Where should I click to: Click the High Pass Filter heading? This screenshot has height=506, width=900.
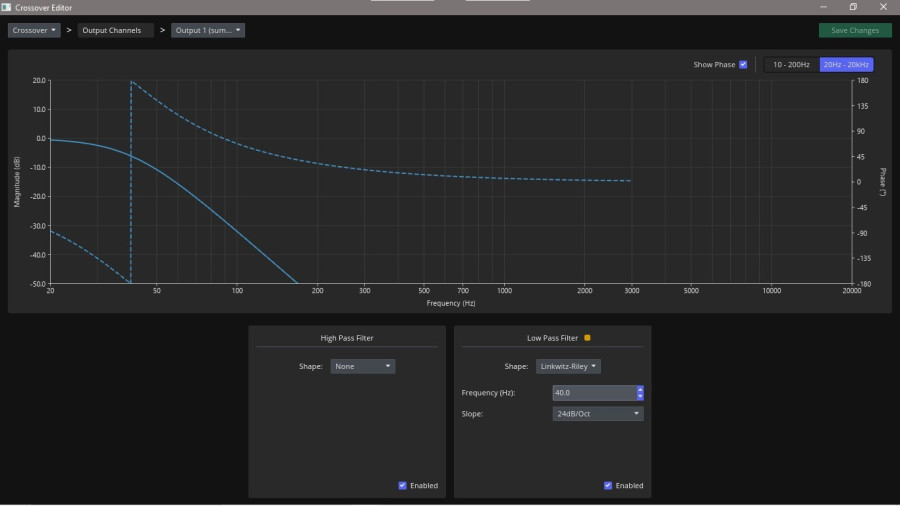pos(347,338)
